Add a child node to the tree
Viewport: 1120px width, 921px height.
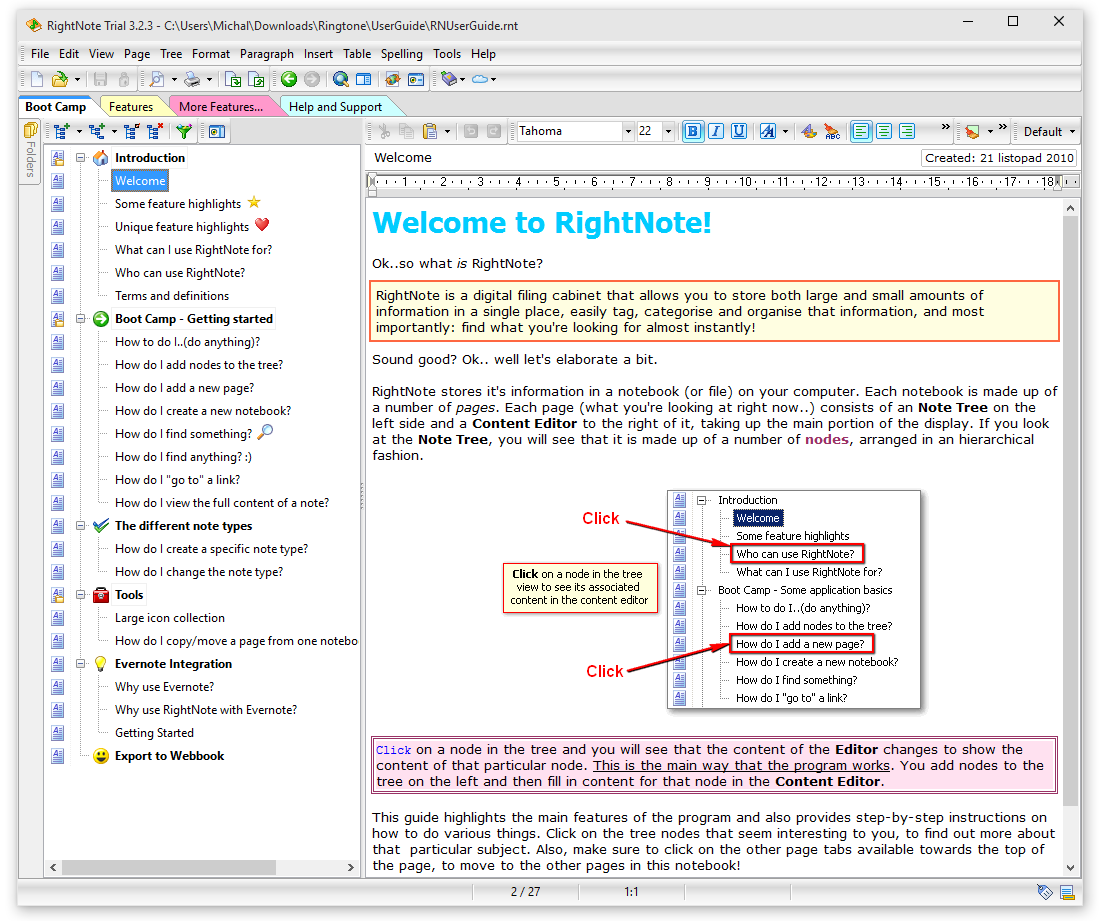pyautogui.click(x=97, y=131)
